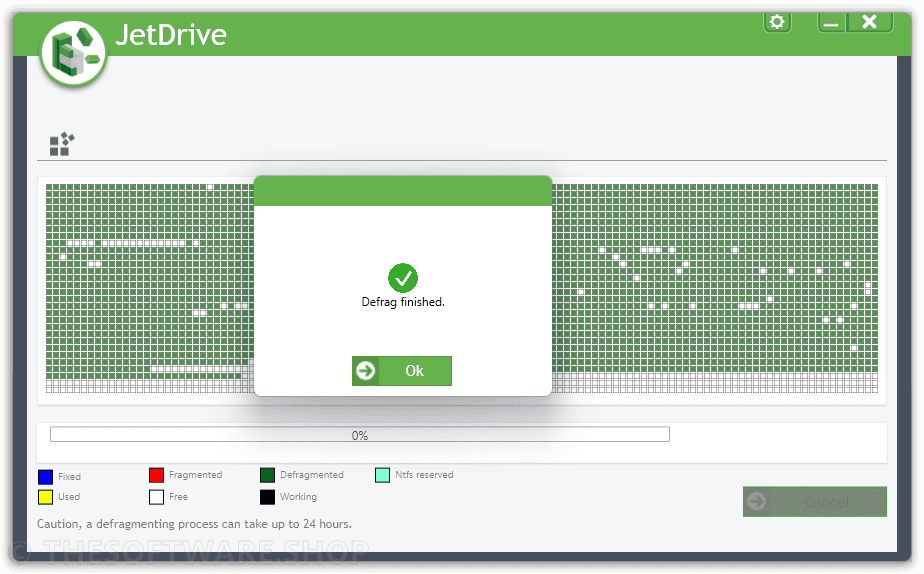Click the 0% progress bar

pos(359,435)
